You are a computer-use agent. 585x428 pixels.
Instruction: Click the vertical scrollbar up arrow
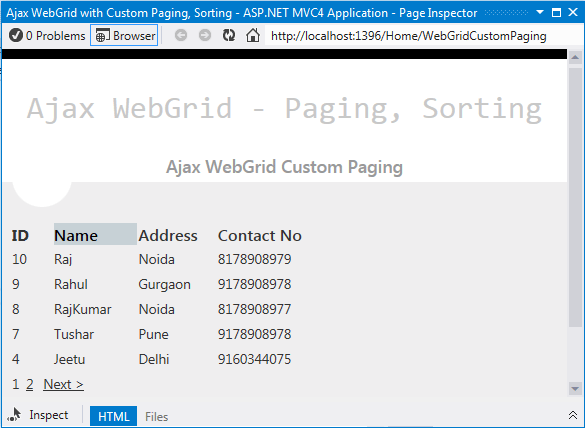click(x=575, y=57)
